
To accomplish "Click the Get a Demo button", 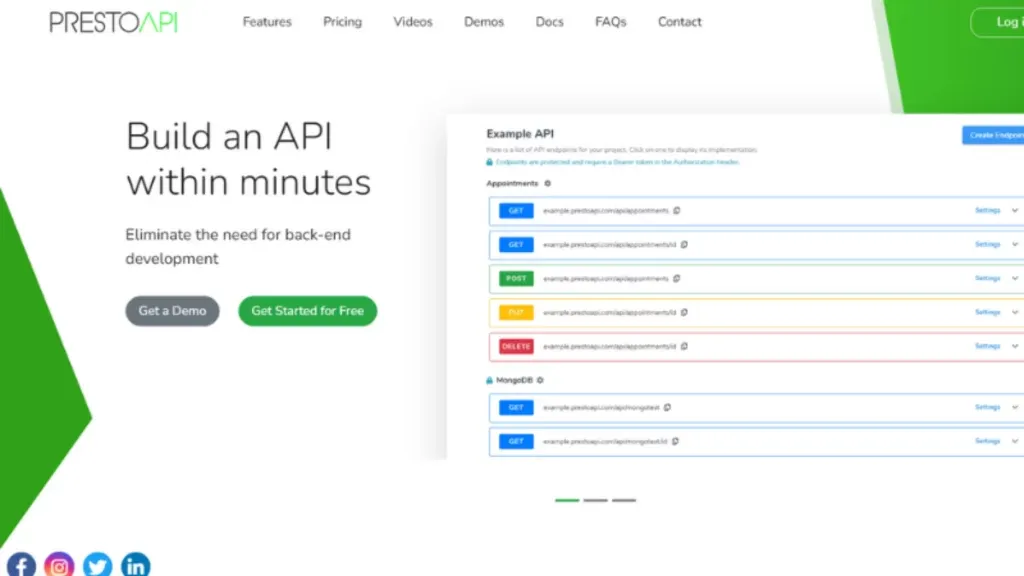I will [172, 311].
